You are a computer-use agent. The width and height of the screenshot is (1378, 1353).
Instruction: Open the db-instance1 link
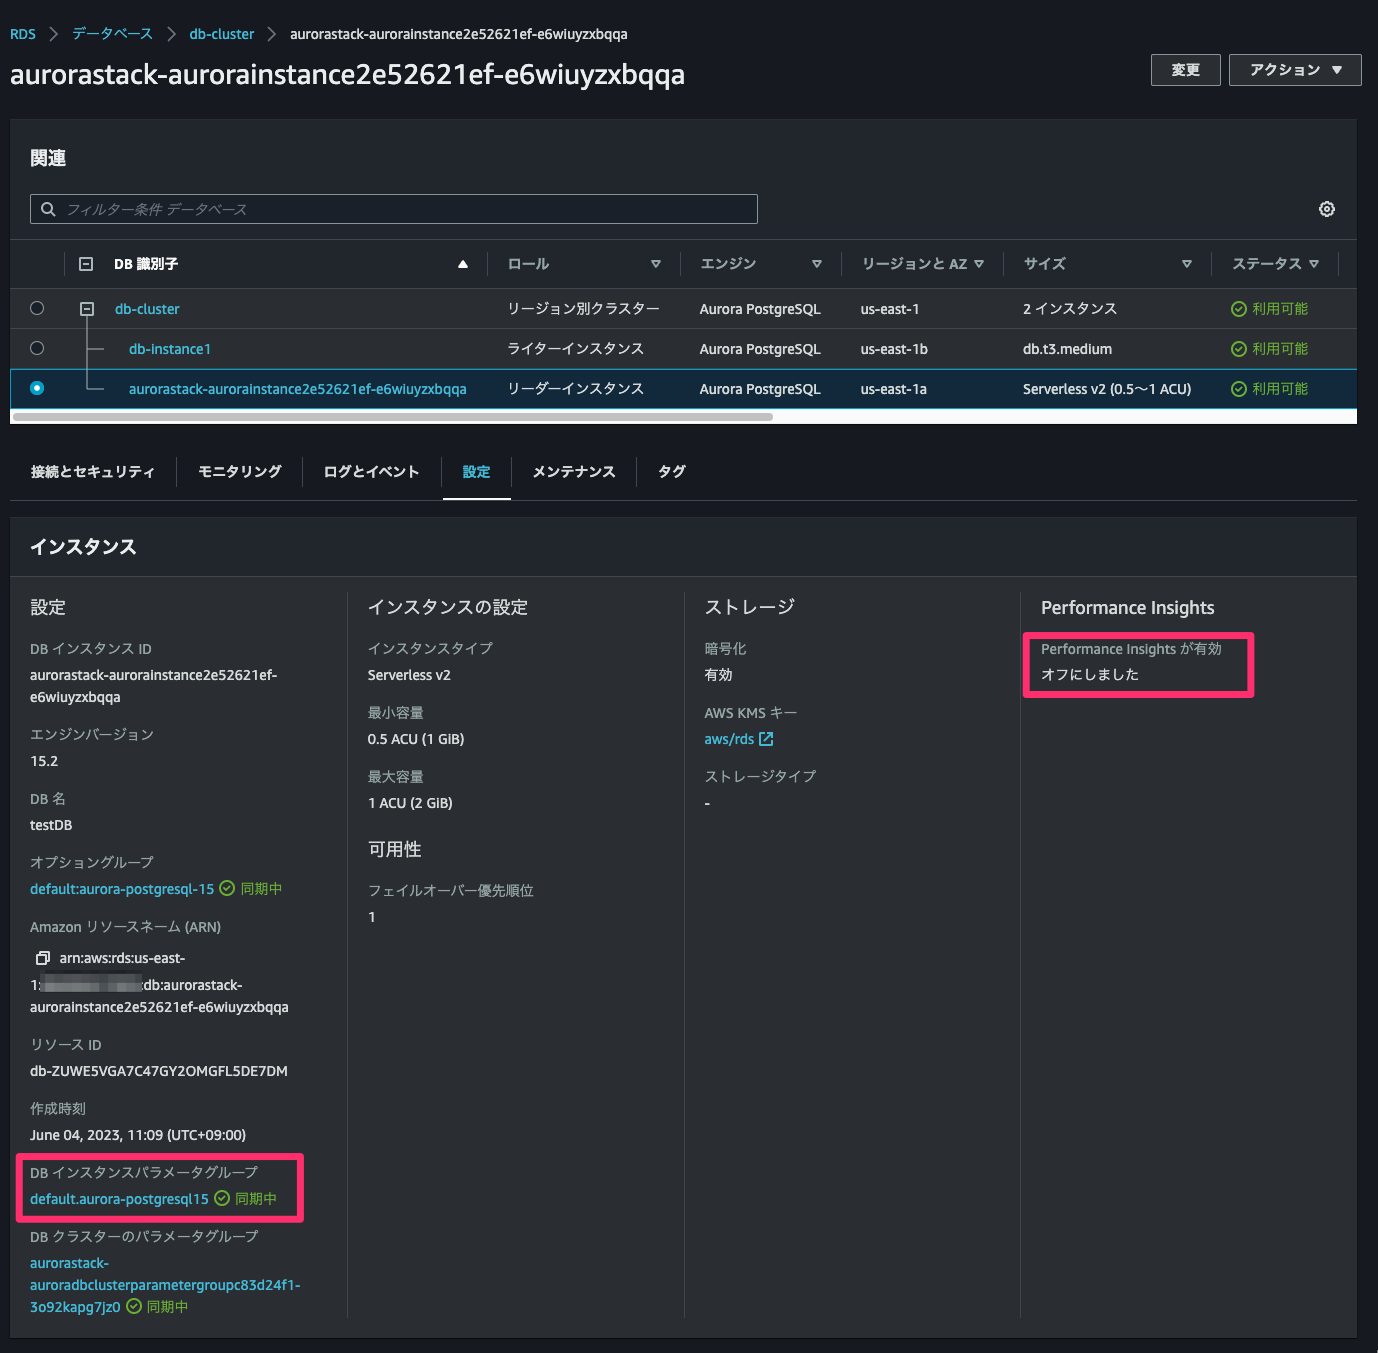pos(169,348)
